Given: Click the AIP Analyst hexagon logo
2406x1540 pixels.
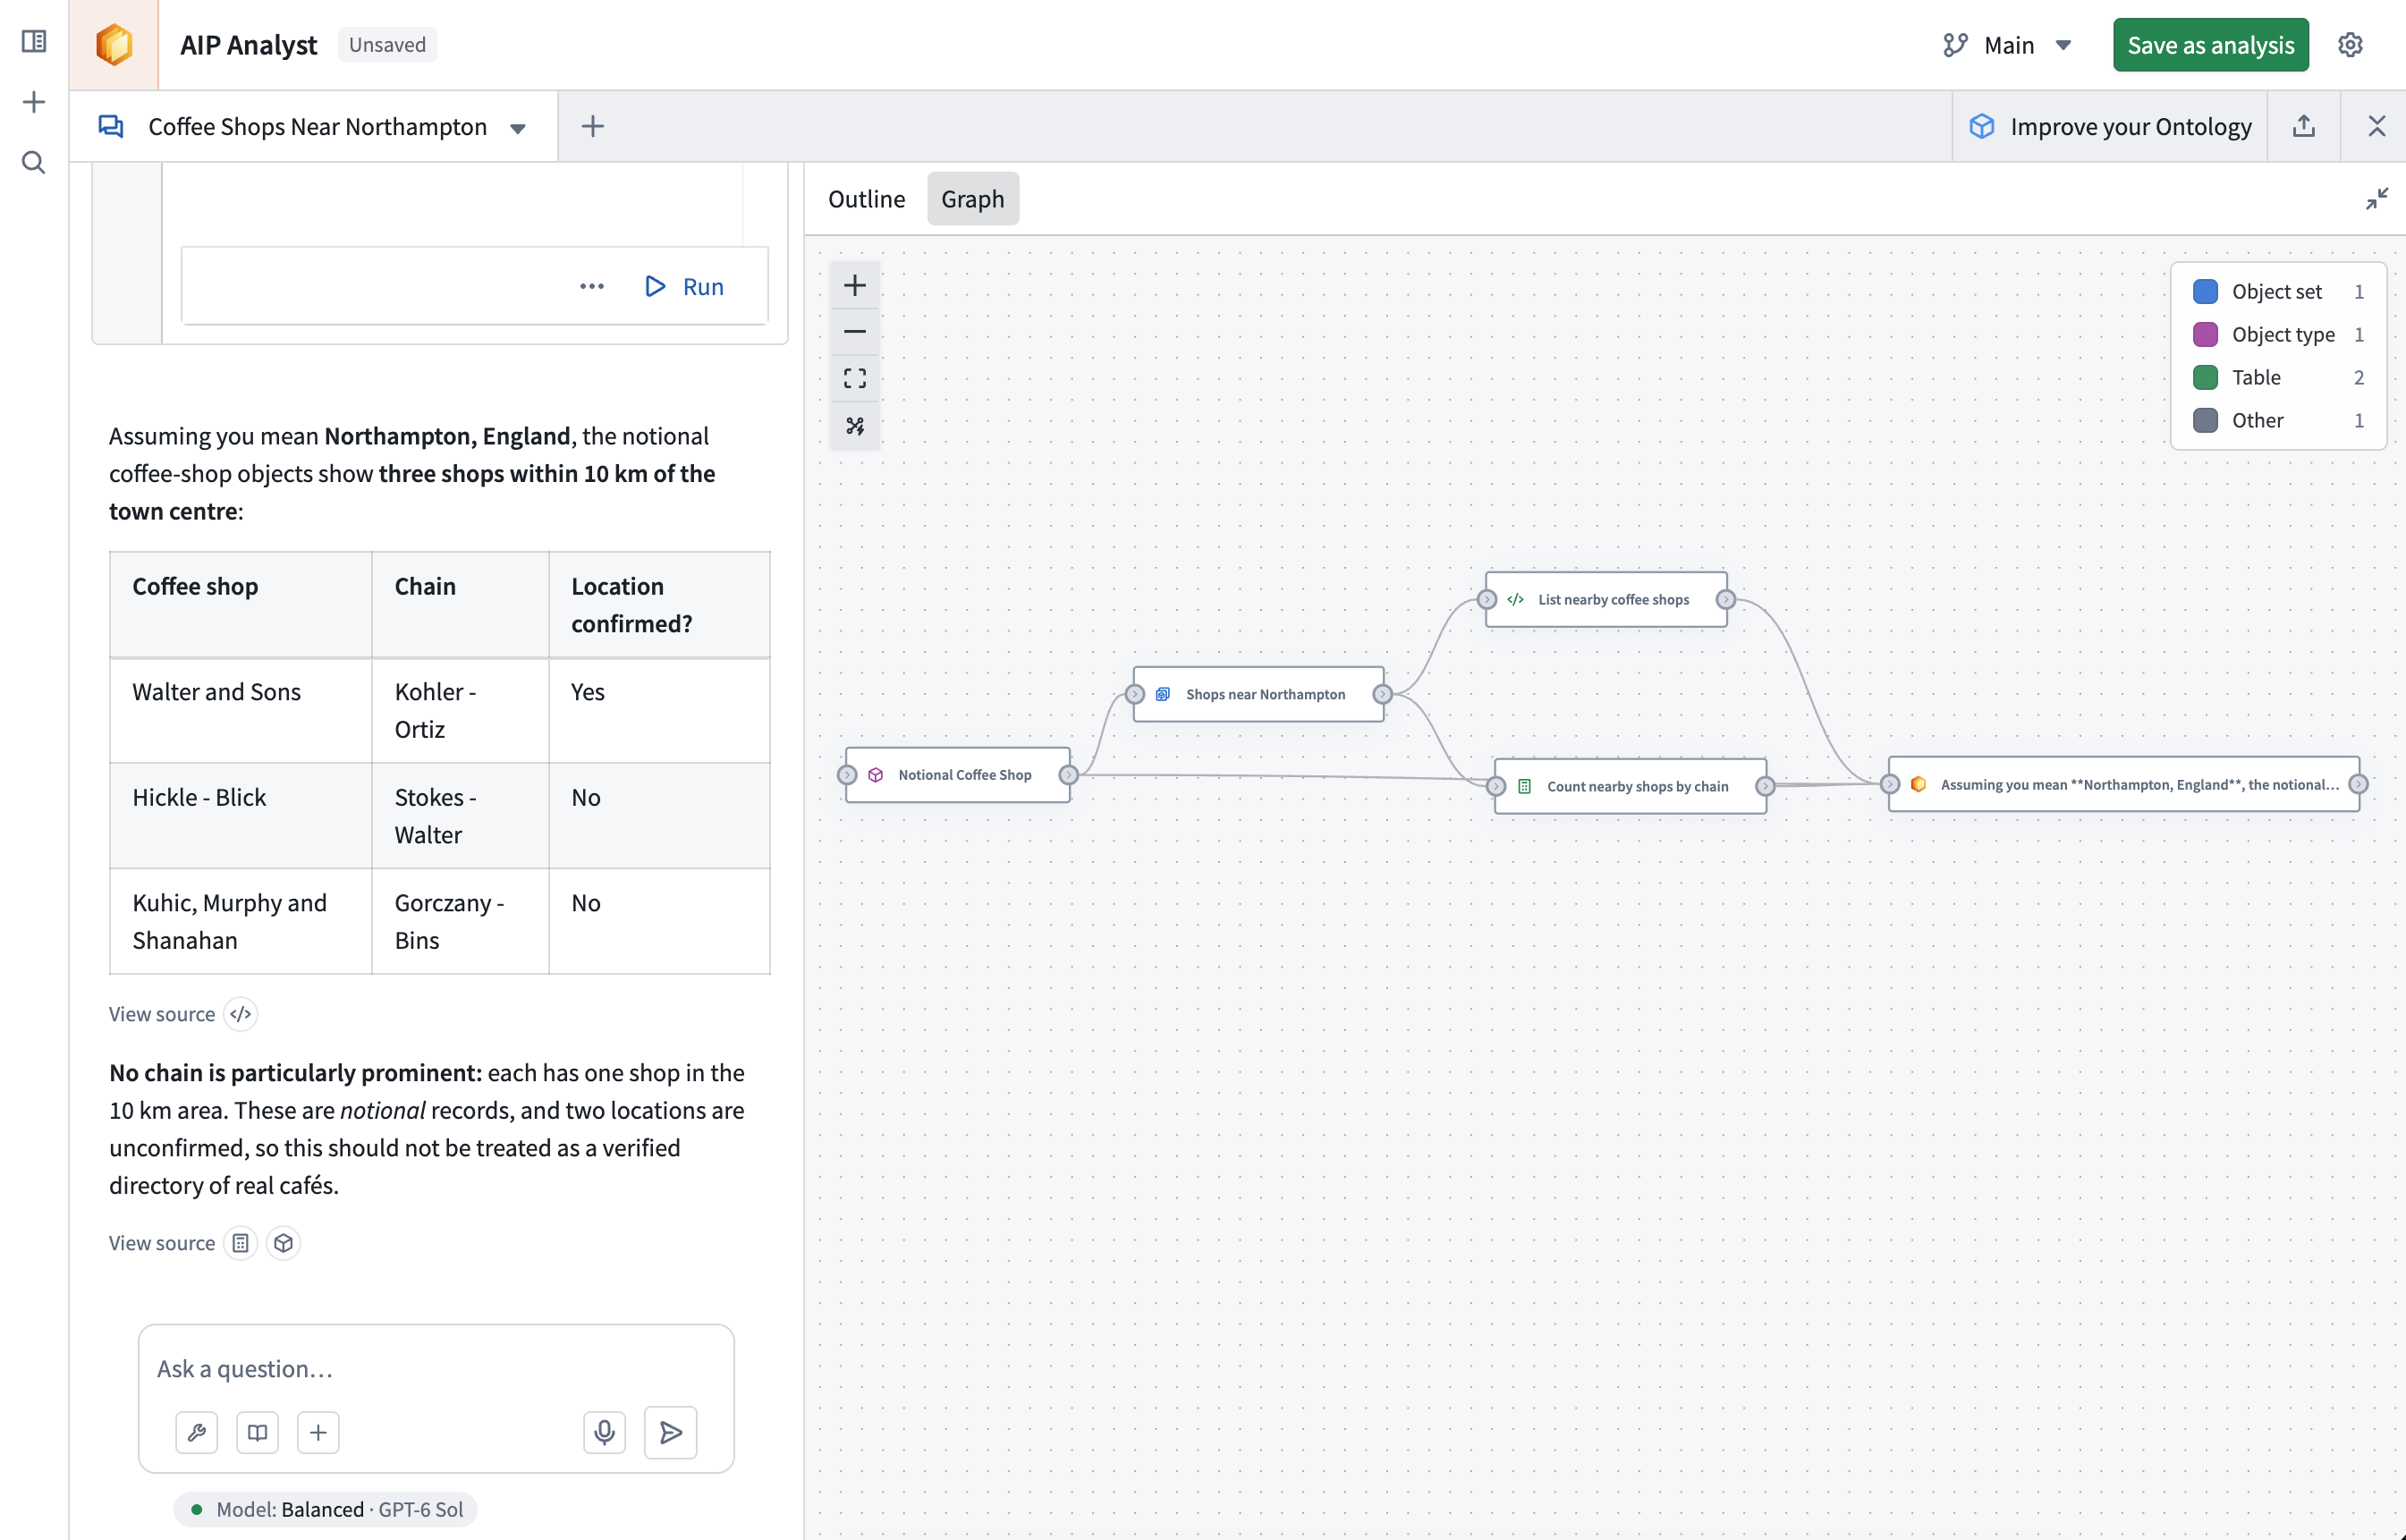Looking at the screenshot, I should click(114, 45).
